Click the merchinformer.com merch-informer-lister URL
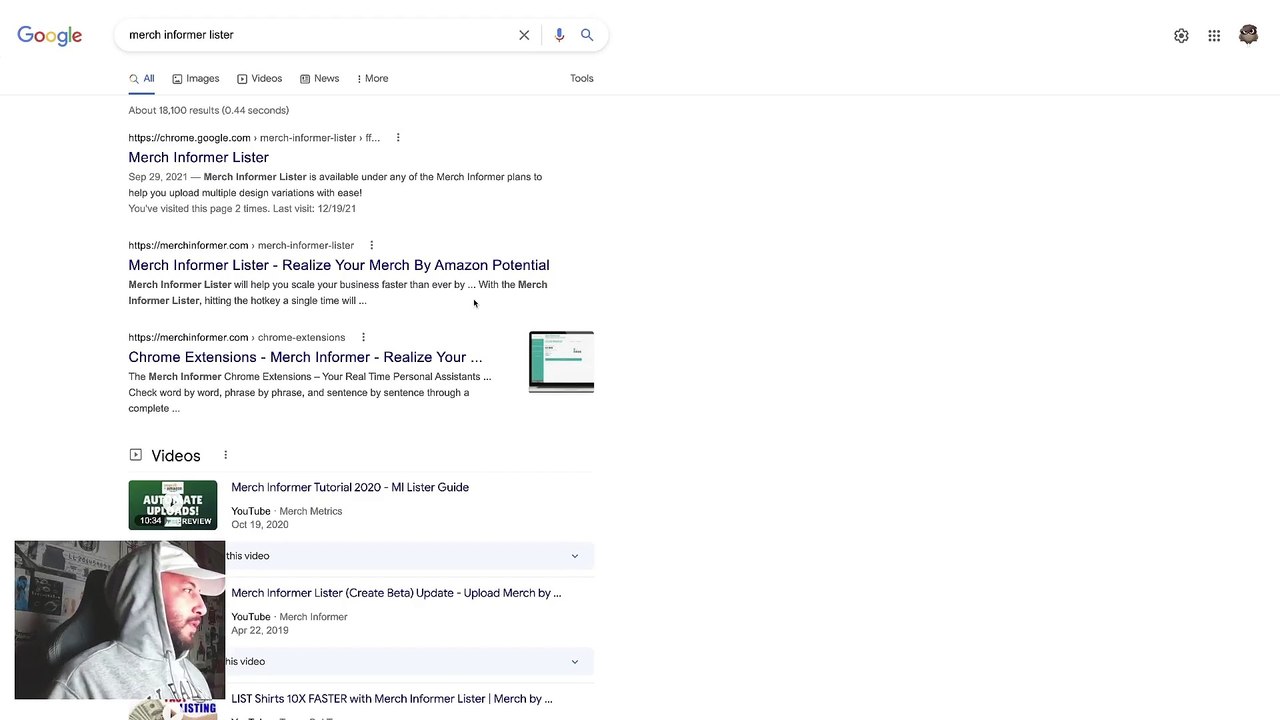The image size is (1280, 720). 241,245
